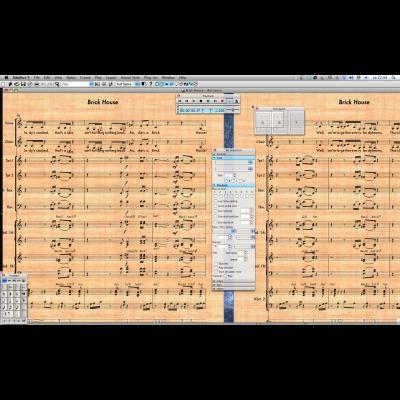400x400 pixels.
Task: Enable Live velocity checkbox
Action: click(x=215, y=211)
